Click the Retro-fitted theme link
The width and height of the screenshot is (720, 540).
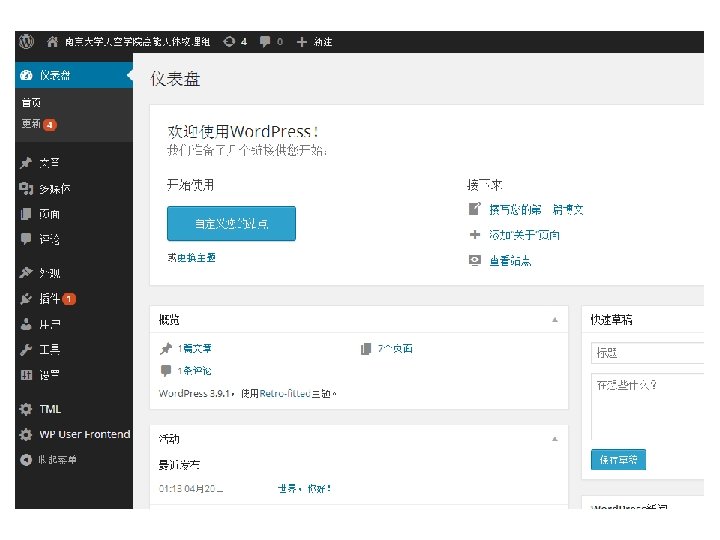tap(285, 394)
